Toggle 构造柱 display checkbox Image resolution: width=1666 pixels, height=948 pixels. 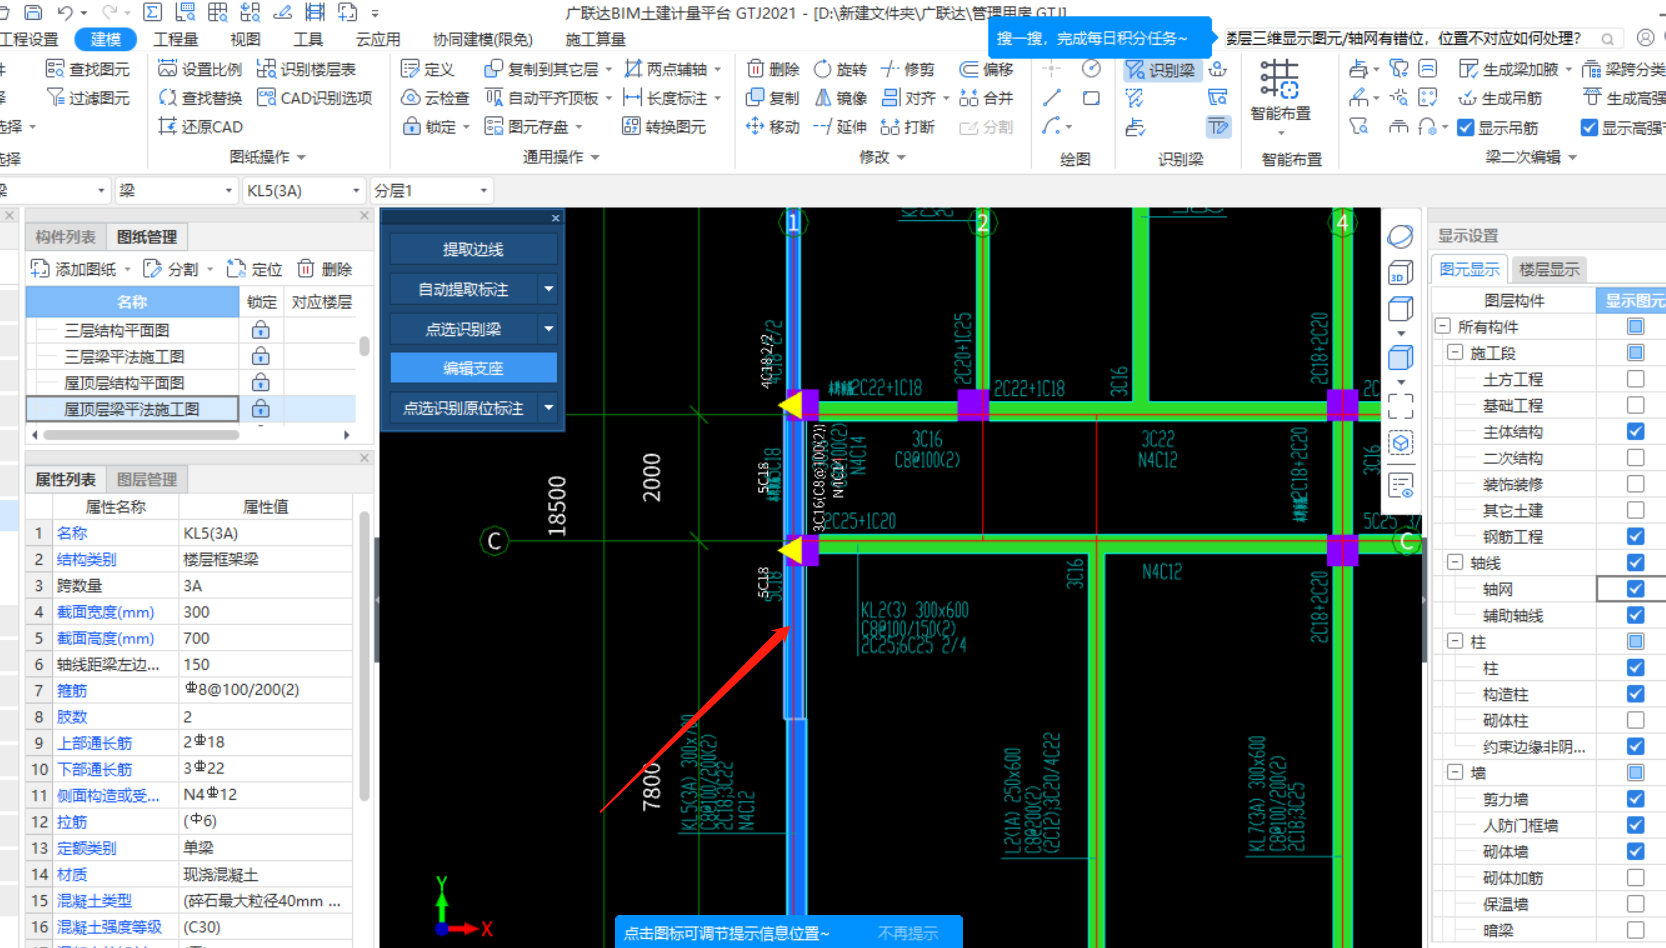coord(1635,694)
